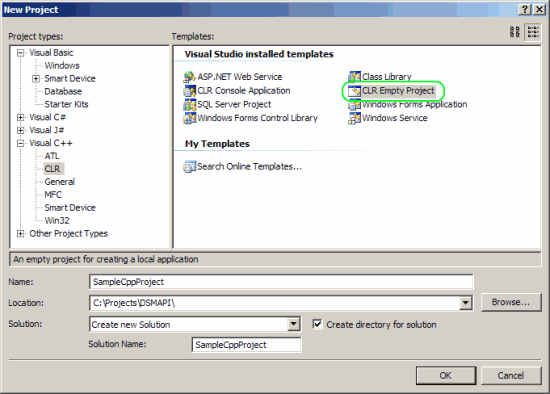Expand the Other Project Types node
This screenshot has height=394, width=550.
[x=21, y=234]
